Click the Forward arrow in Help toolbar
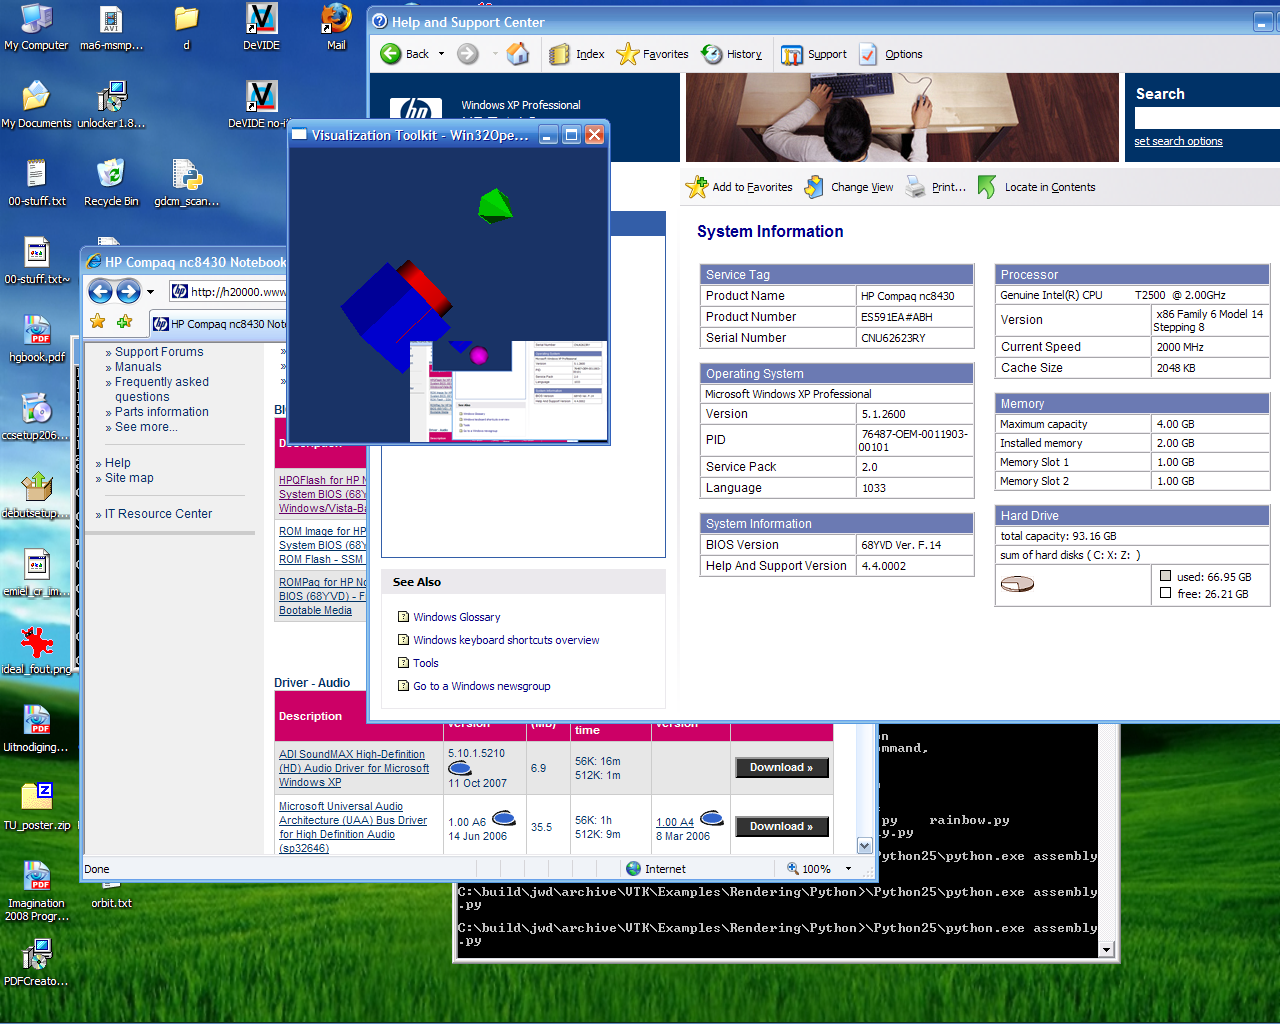Viewport: 1280px width, 1024px height. [x=468, y=54]
